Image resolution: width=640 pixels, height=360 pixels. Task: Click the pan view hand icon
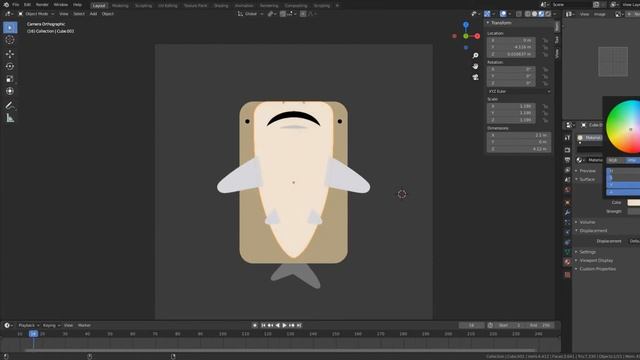(476, 66)
